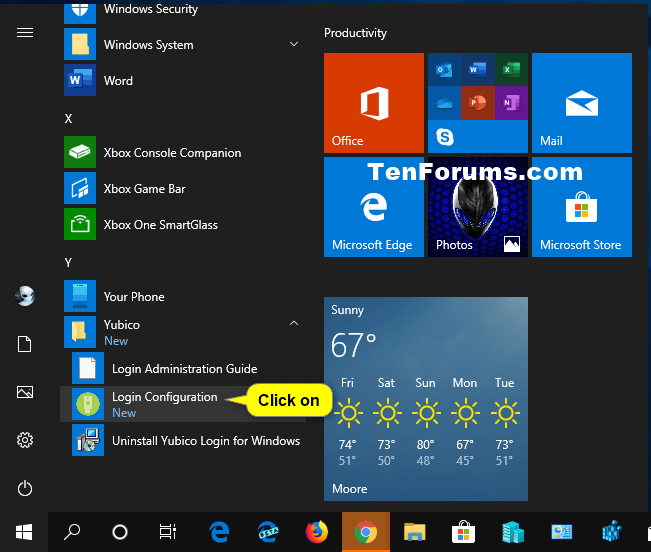This screenshot has width=651, height=552.
Task: Switch to Chrome on the taskbar
Action: pyautogui.click(x=366, y=532)
